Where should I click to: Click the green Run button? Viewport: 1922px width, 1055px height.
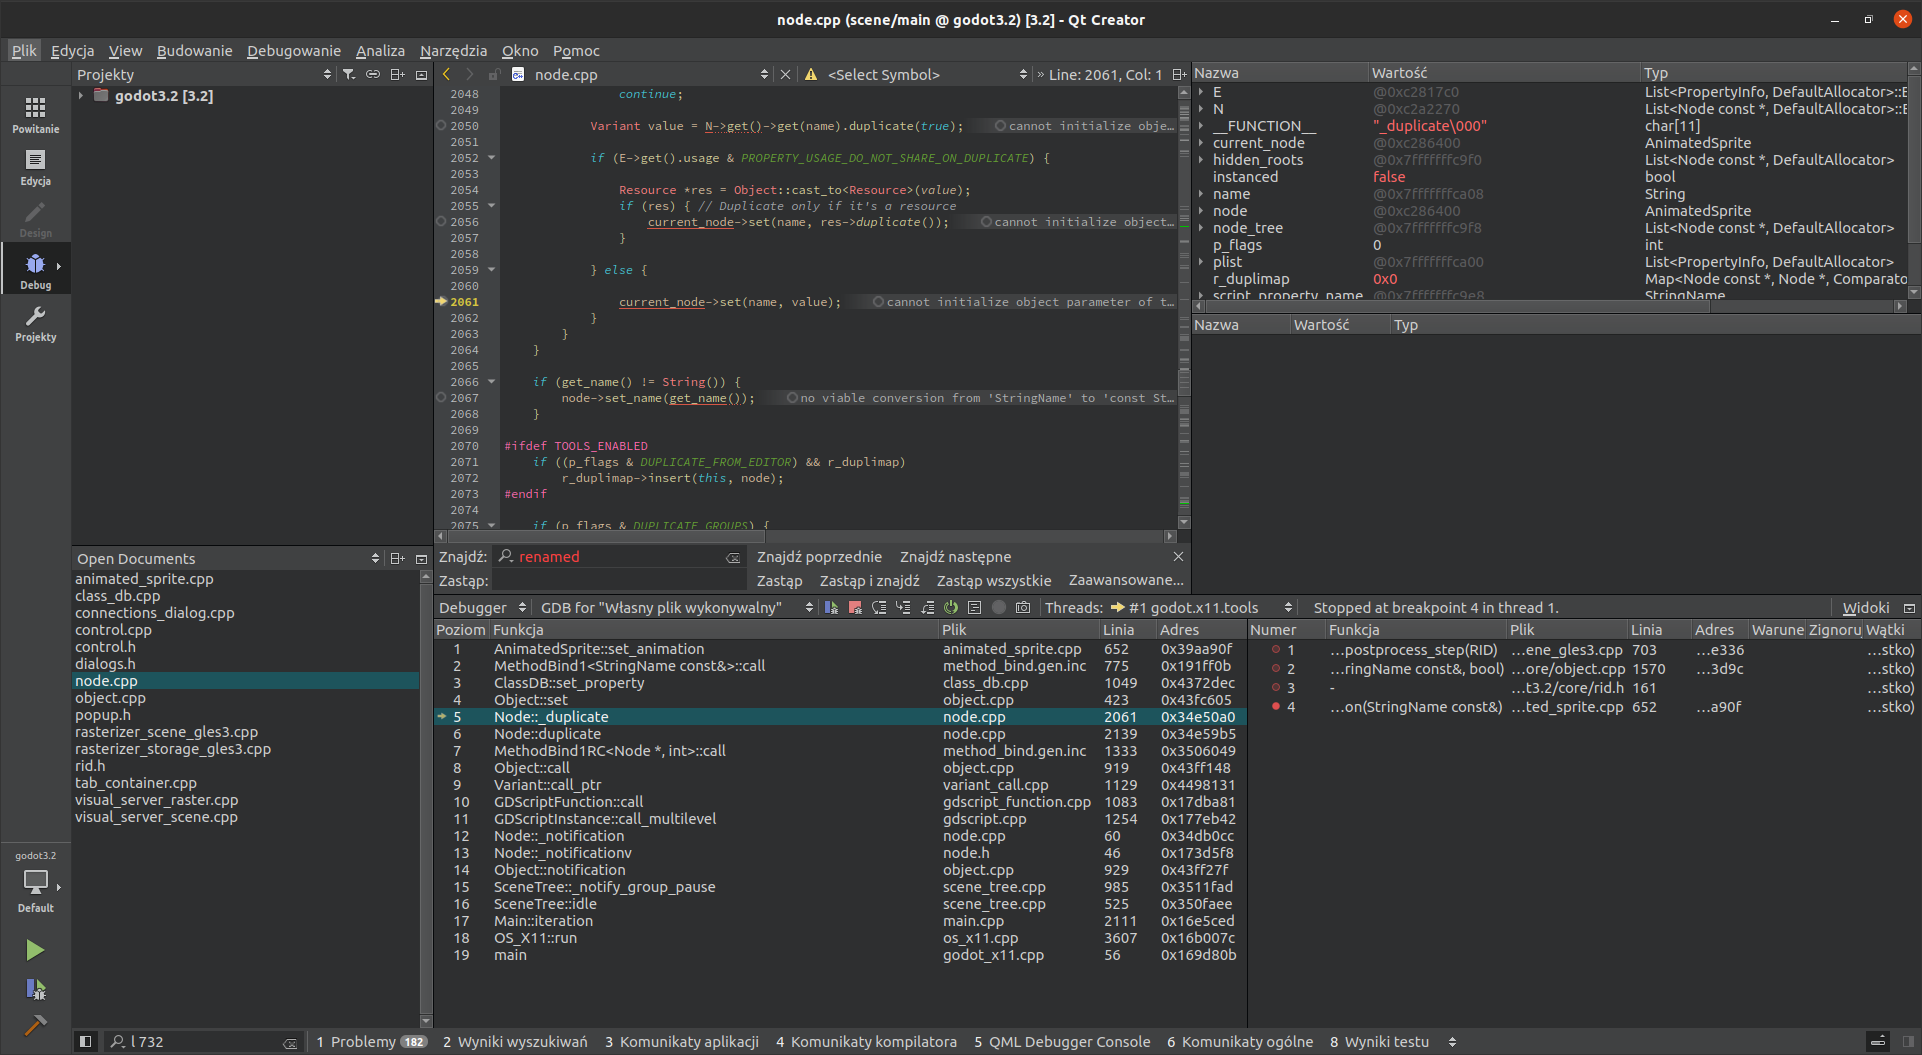35,950
